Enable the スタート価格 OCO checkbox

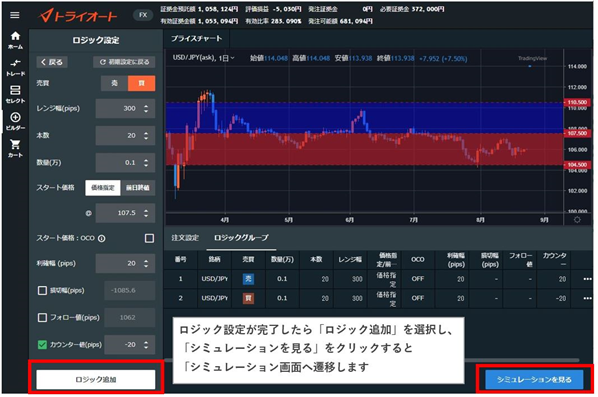150,238
